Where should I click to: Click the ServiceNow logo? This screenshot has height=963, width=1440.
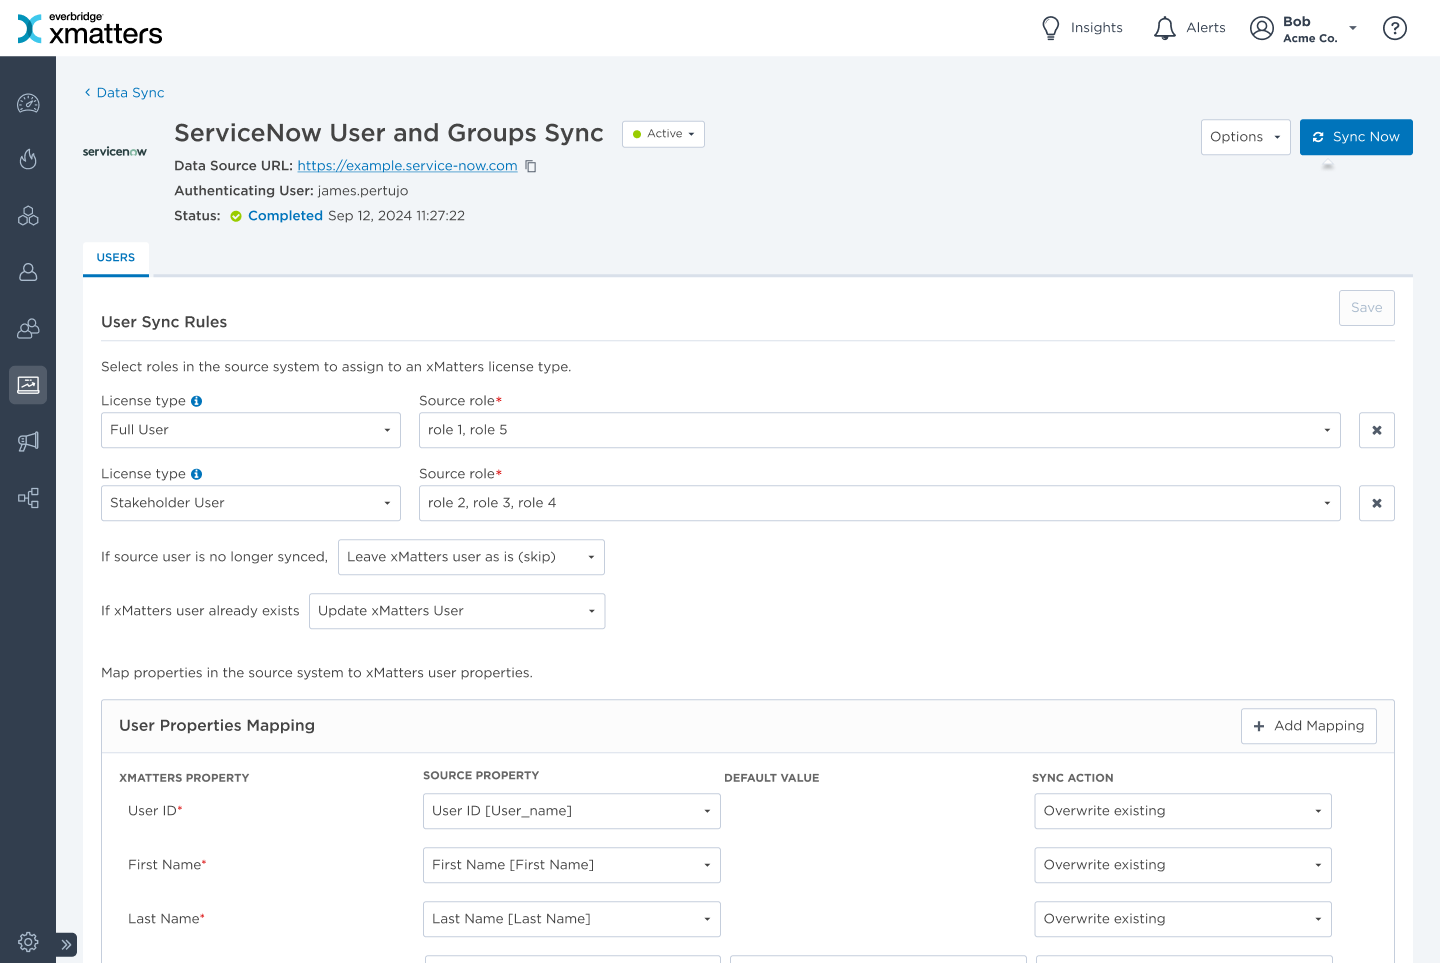coord(115,152)
